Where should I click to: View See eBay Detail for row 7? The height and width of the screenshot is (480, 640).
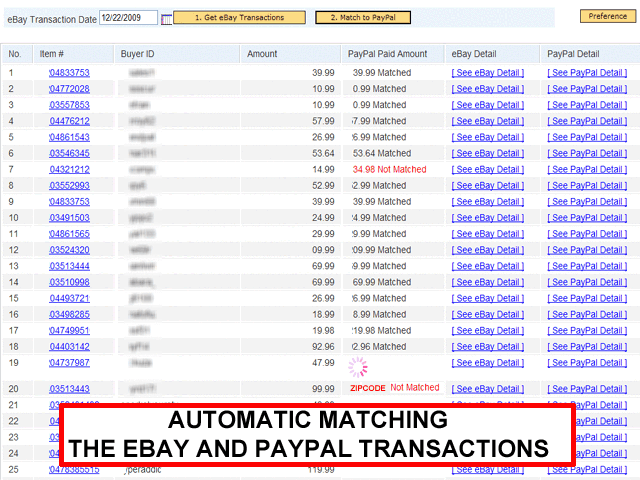[x=487, y=170]
